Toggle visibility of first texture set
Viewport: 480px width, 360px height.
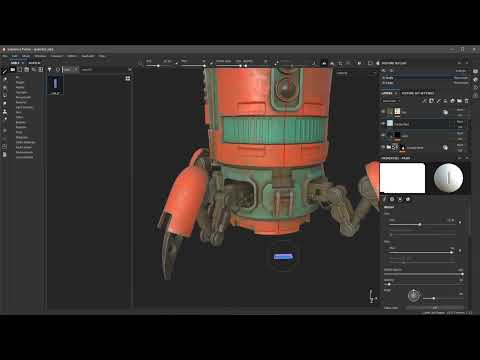(x=383, y=78)
